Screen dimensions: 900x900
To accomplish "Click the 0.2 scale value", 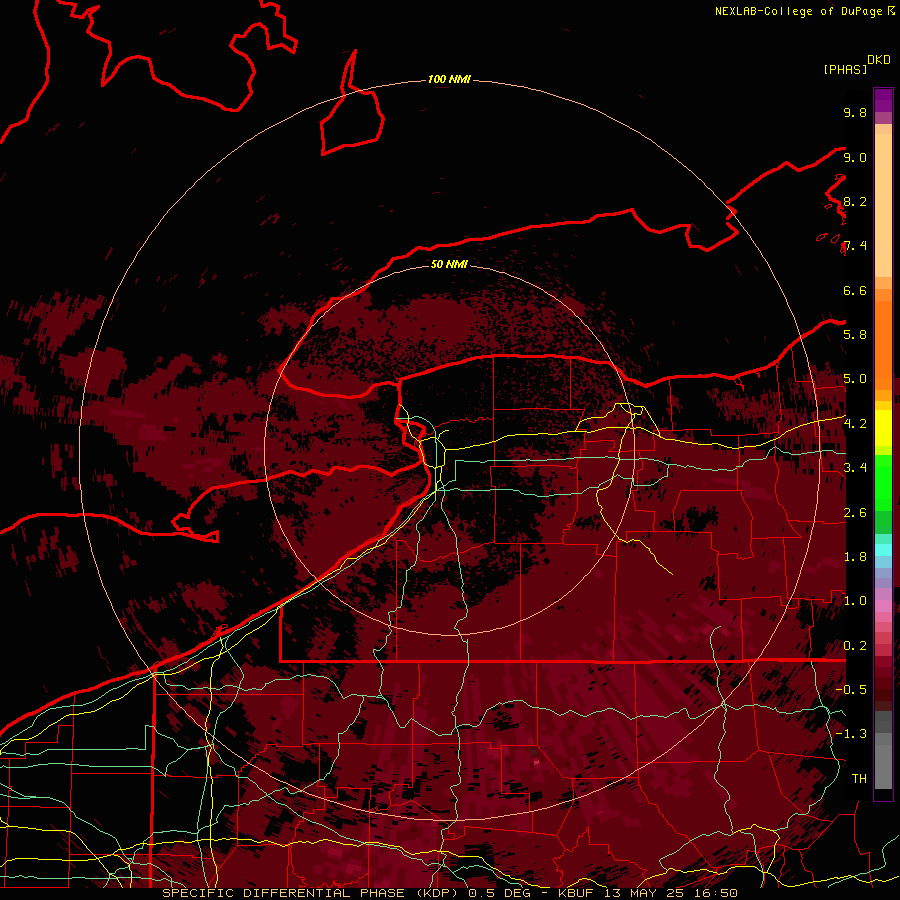I will pyautogui.click(x=855, y=645).
